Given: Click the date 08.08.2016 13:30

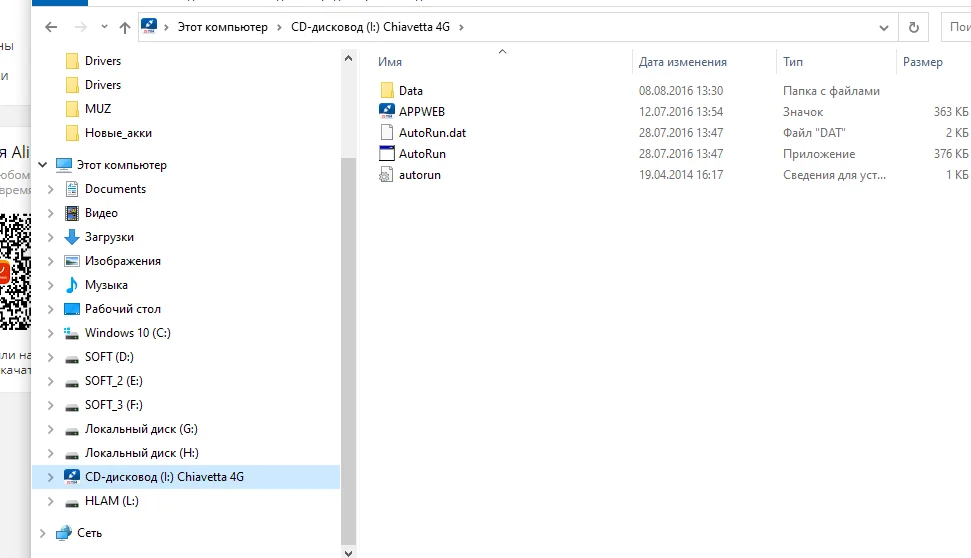Looking at the screenshot, I should point(681,90).
